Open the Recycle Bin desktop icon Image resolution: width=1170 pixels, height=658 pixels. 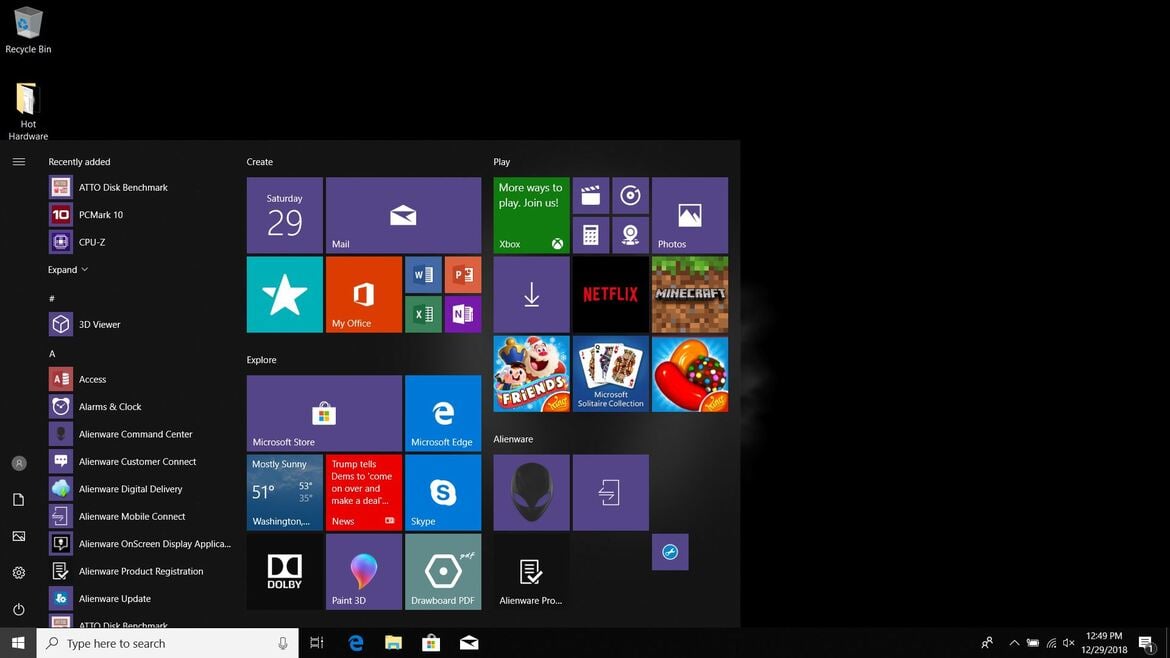click(x=28, y=30)
